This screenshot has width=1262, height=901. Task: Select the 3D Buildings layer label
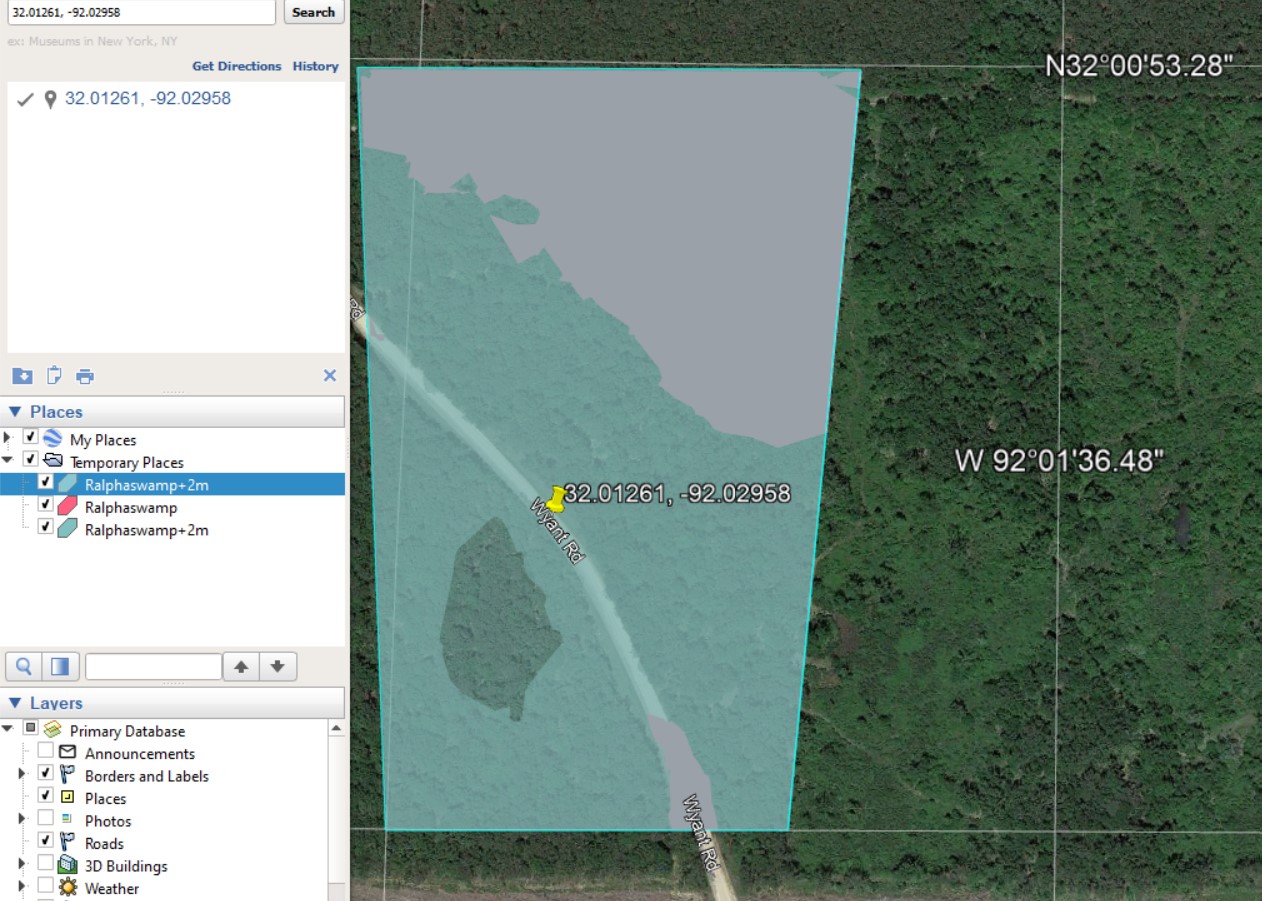[126, 866]
